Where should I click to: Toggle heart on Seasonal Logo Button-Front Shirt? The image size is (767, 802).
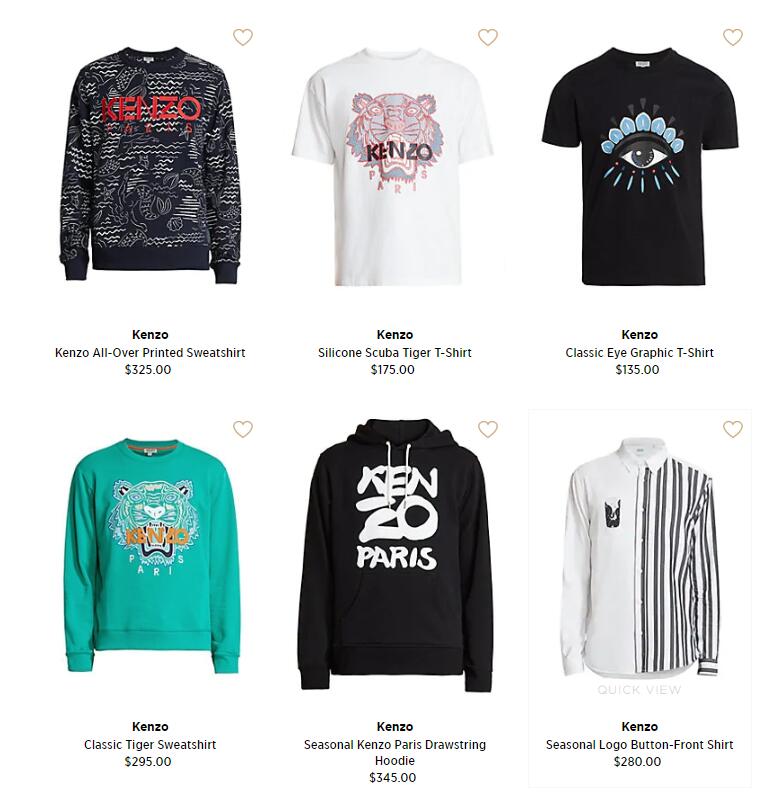tap(733, 429)
